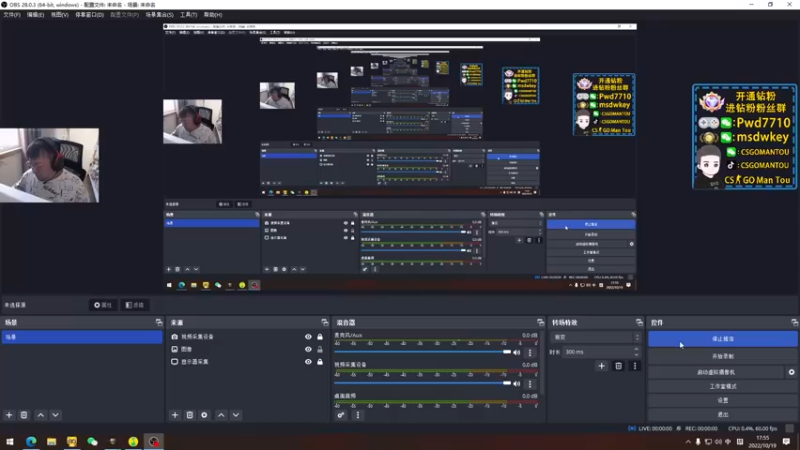Add a new scene with the plus icon
800x450 pixels.
[x=9, y=415]
